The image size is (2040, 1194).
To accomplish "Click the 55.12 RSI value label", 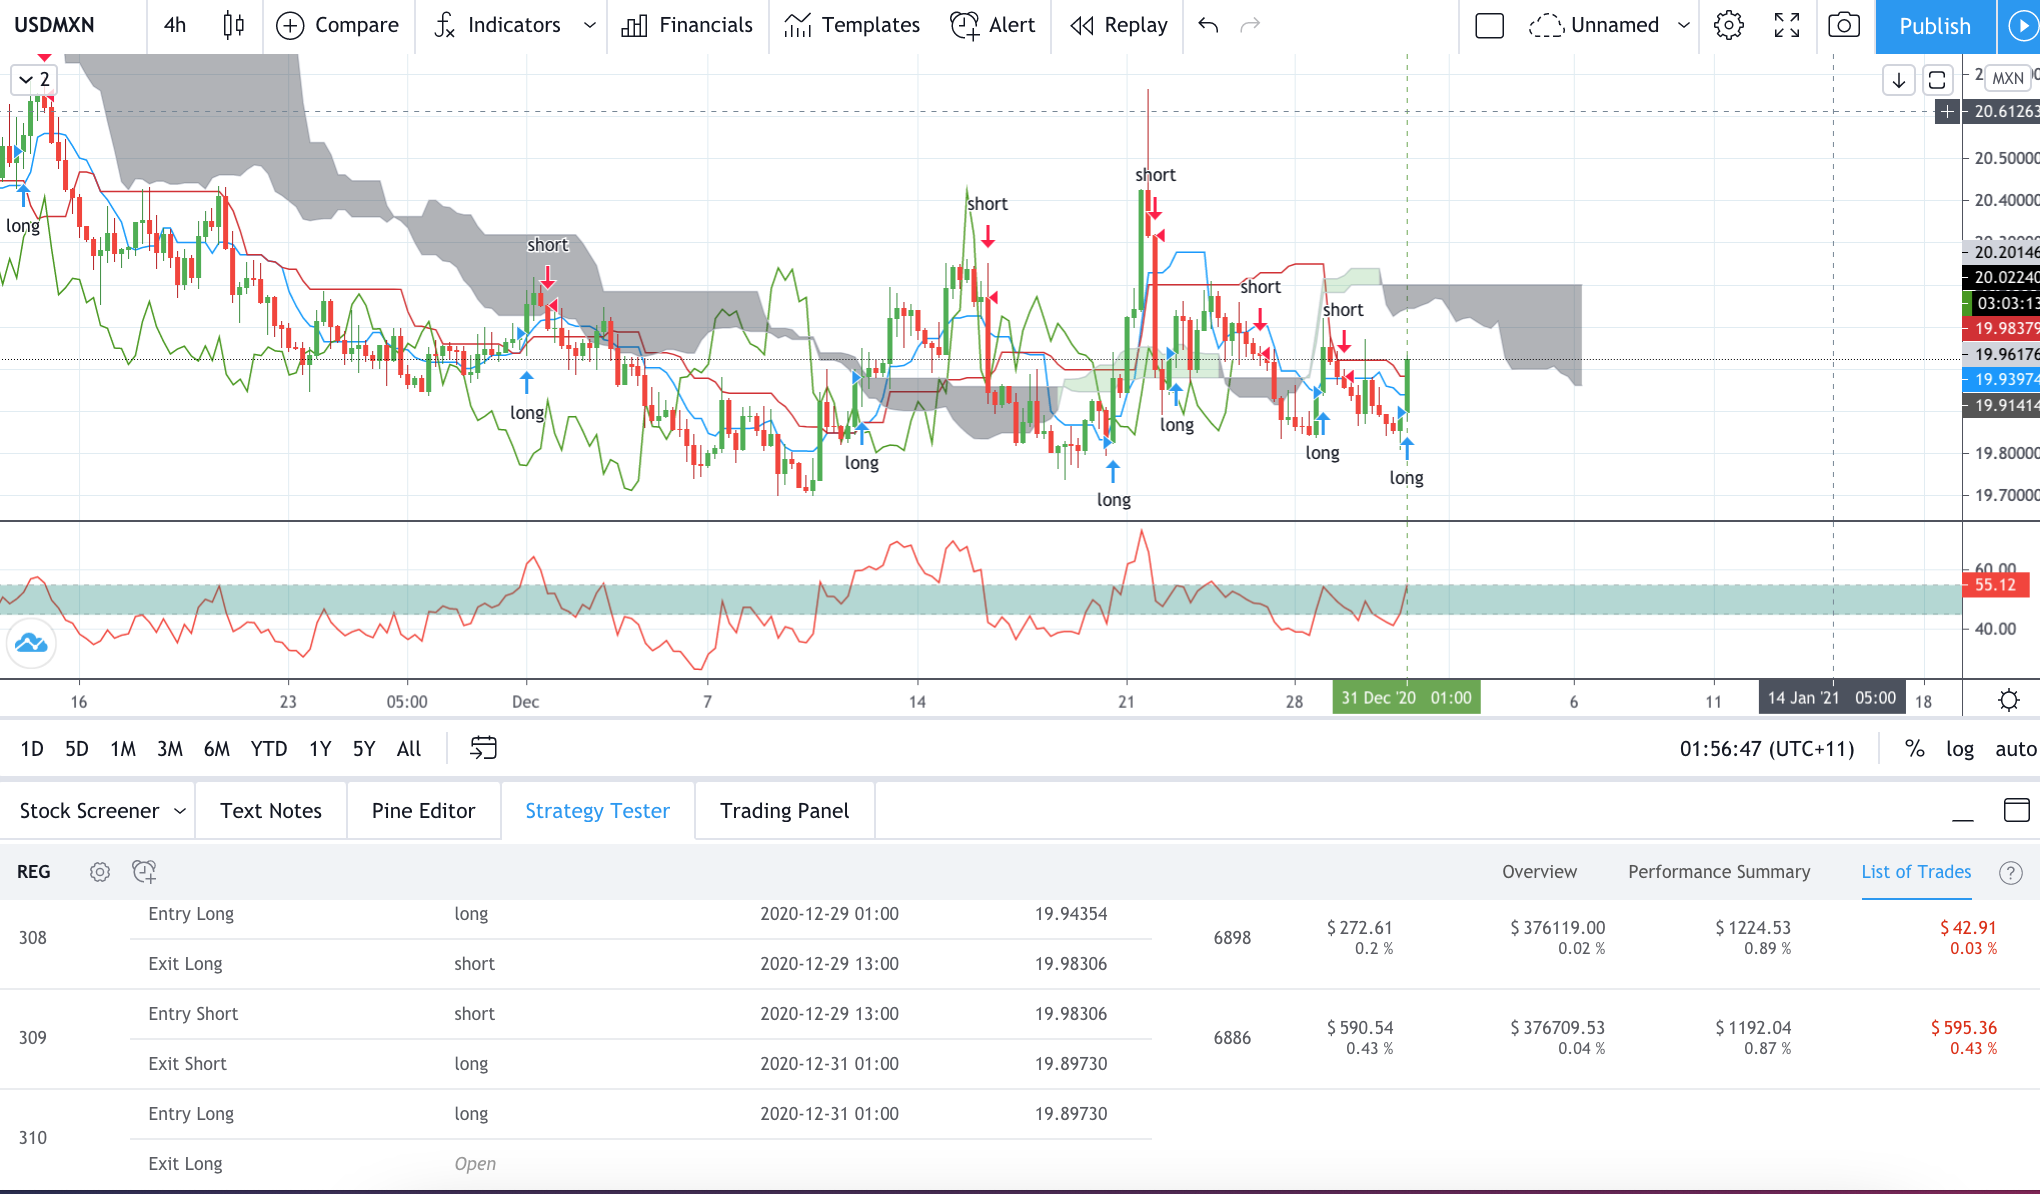I will (x=1996, y=585).
